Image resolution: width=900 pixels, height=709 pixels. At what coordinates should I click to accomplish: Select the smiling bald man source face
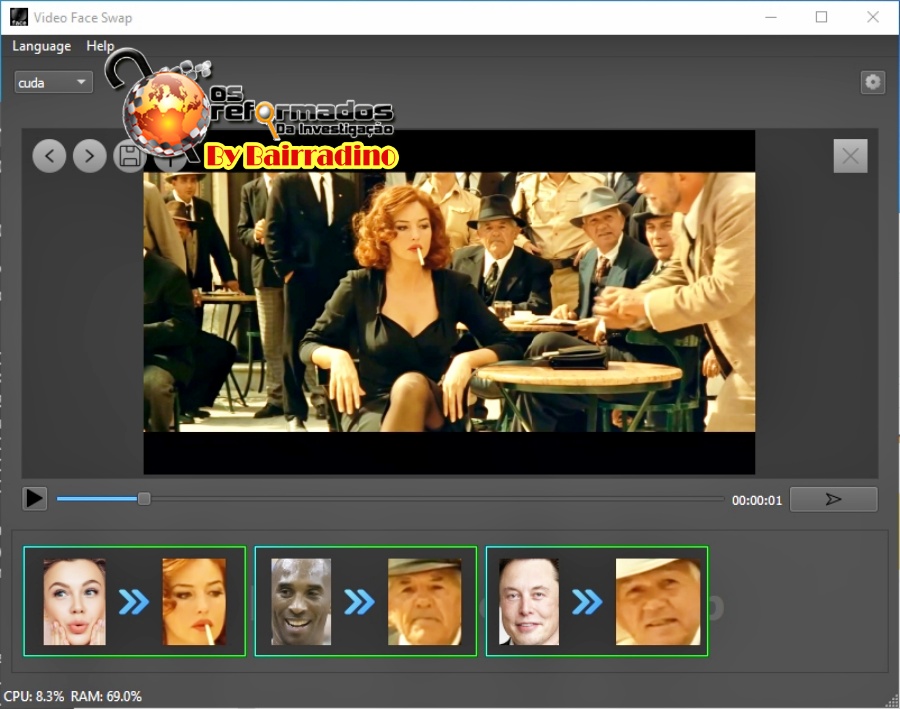pyautogui.click(x=301, y=602)
